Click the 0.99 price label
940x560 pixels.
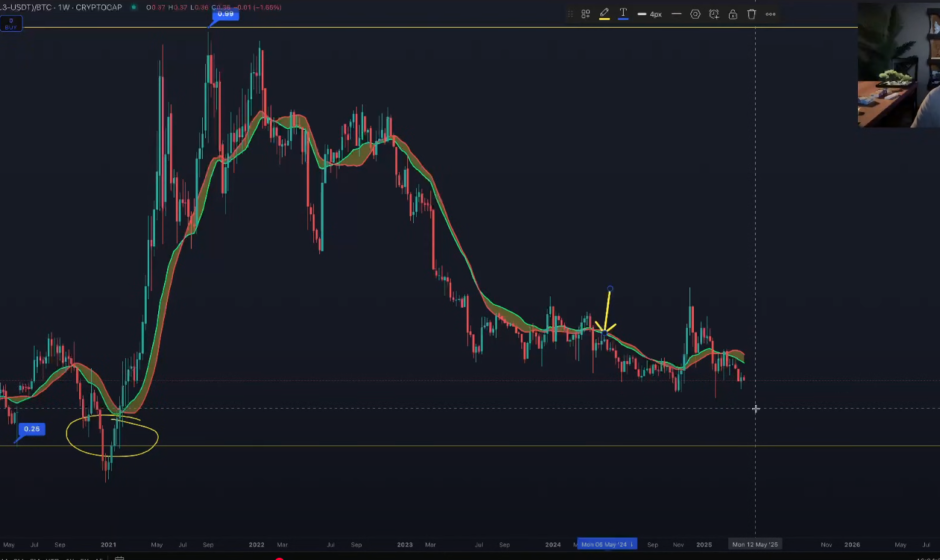pyautogui.click(x=226, y=14)
